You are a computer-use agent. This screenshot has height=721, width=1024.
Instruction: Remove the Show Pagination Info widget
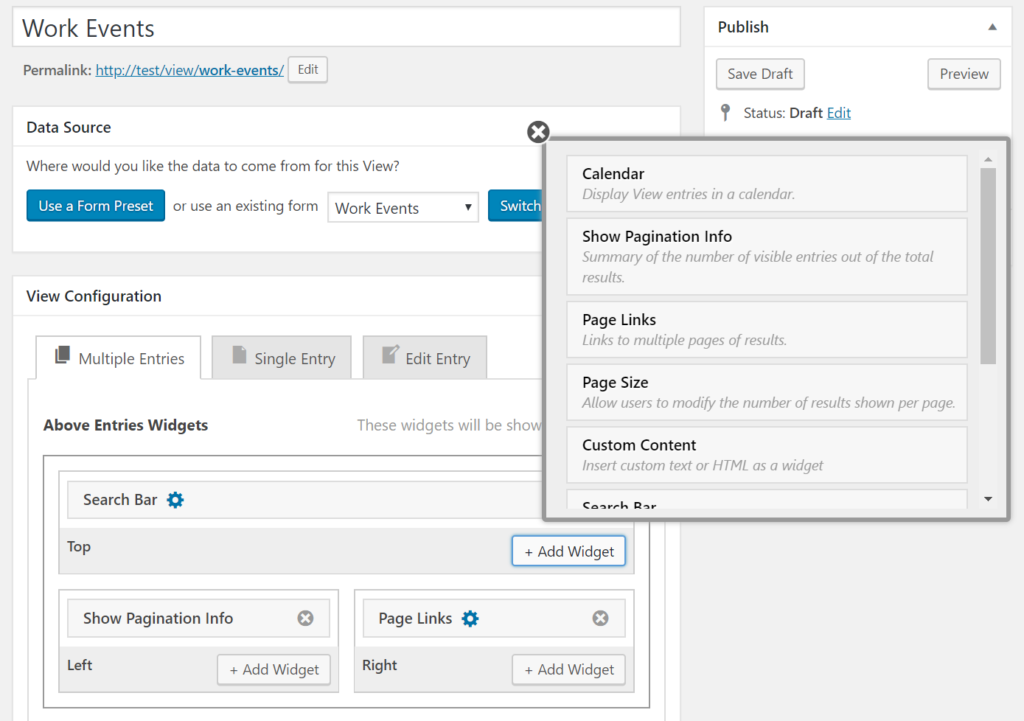pyautogui.click(x=306, y=617)
